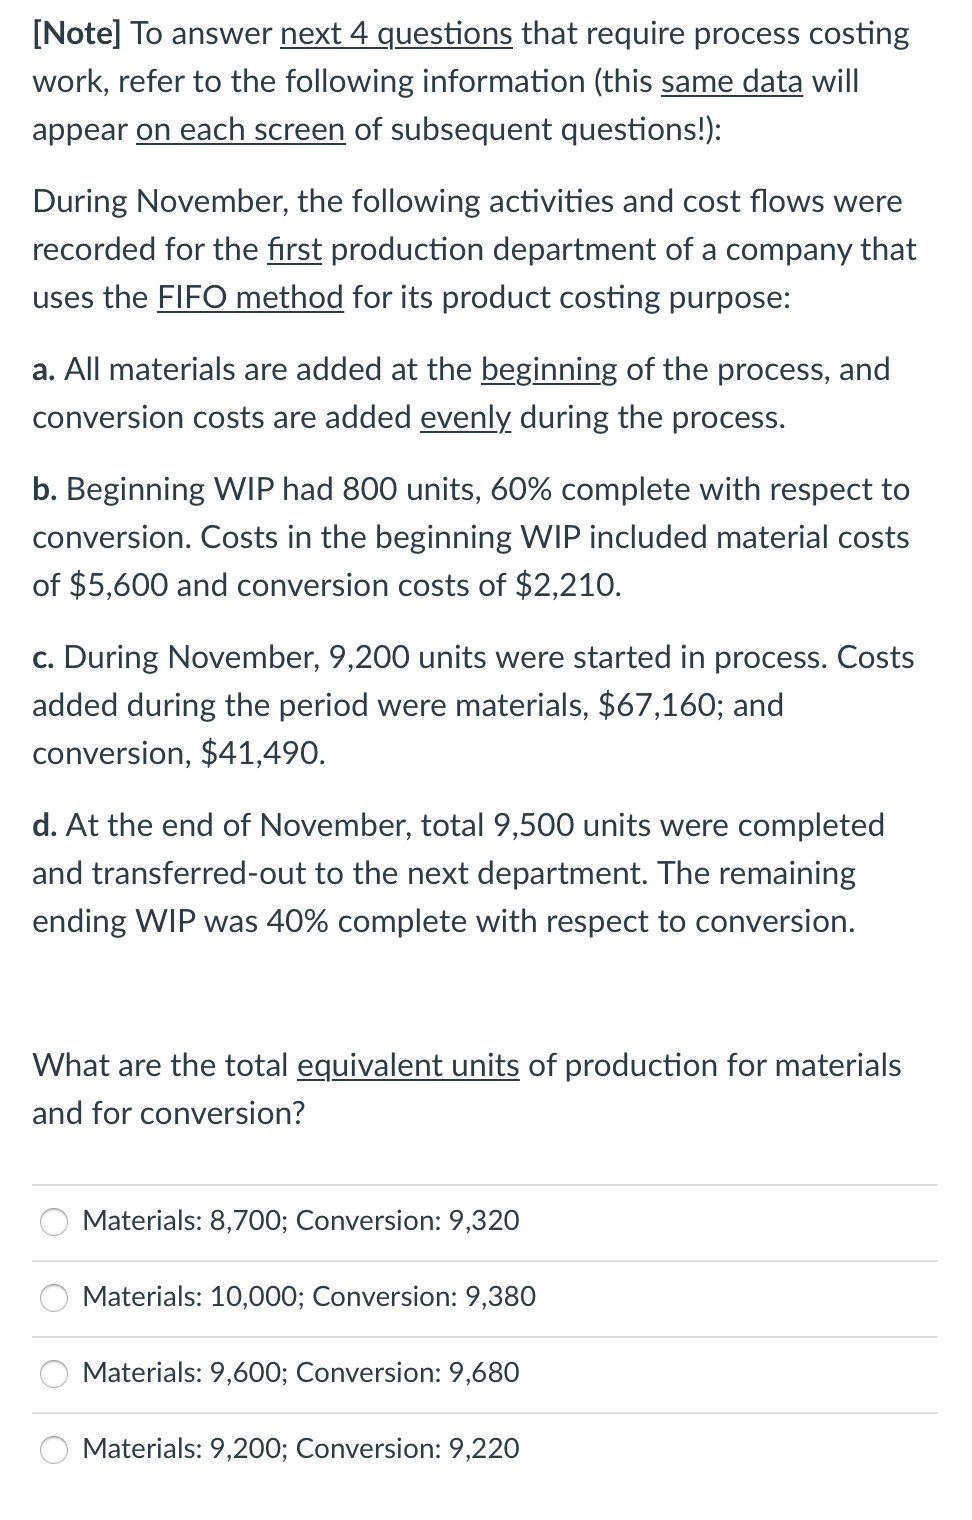Select answer "Materials: 9,200; Conversion: 9,220"

click(299, 1448)
